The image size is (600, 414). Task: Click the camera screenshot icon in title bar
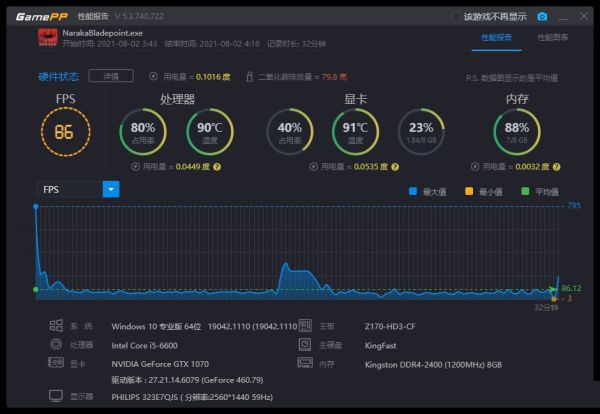click(x=542, y=17)
